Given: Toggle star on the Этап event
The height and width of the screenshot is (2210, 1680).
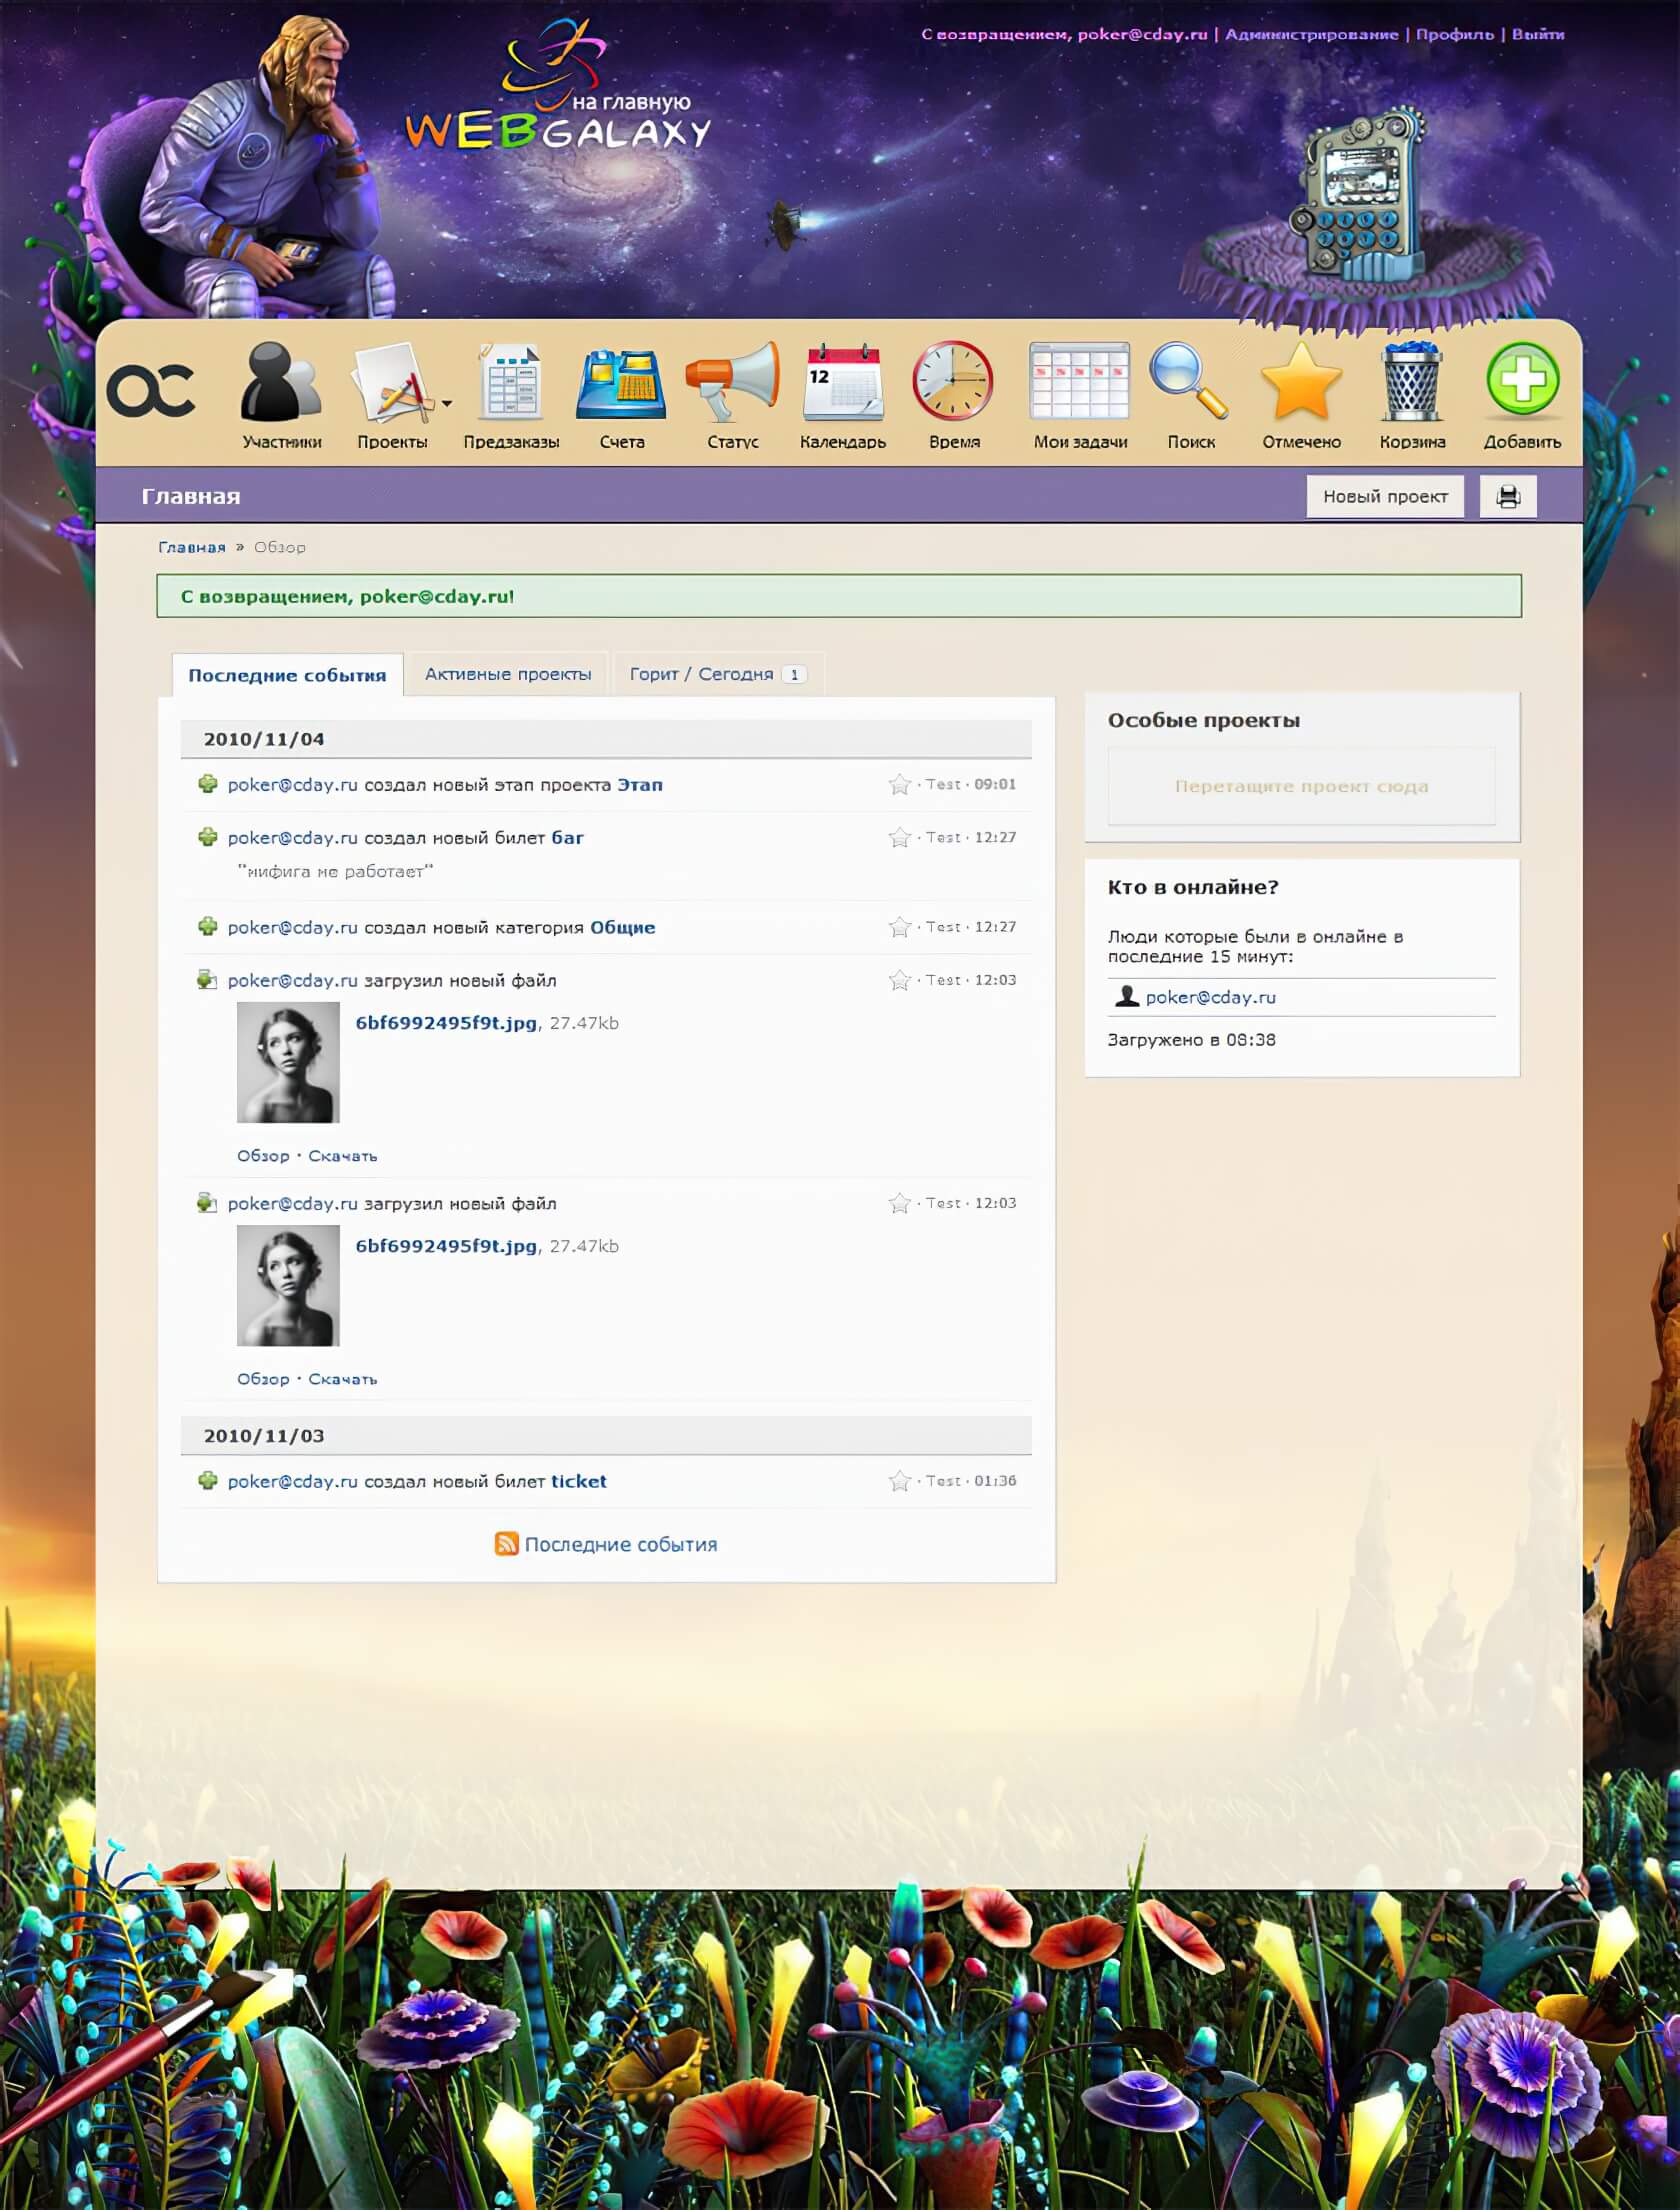Looking at the screenshot, I should (x=899, y=785).
